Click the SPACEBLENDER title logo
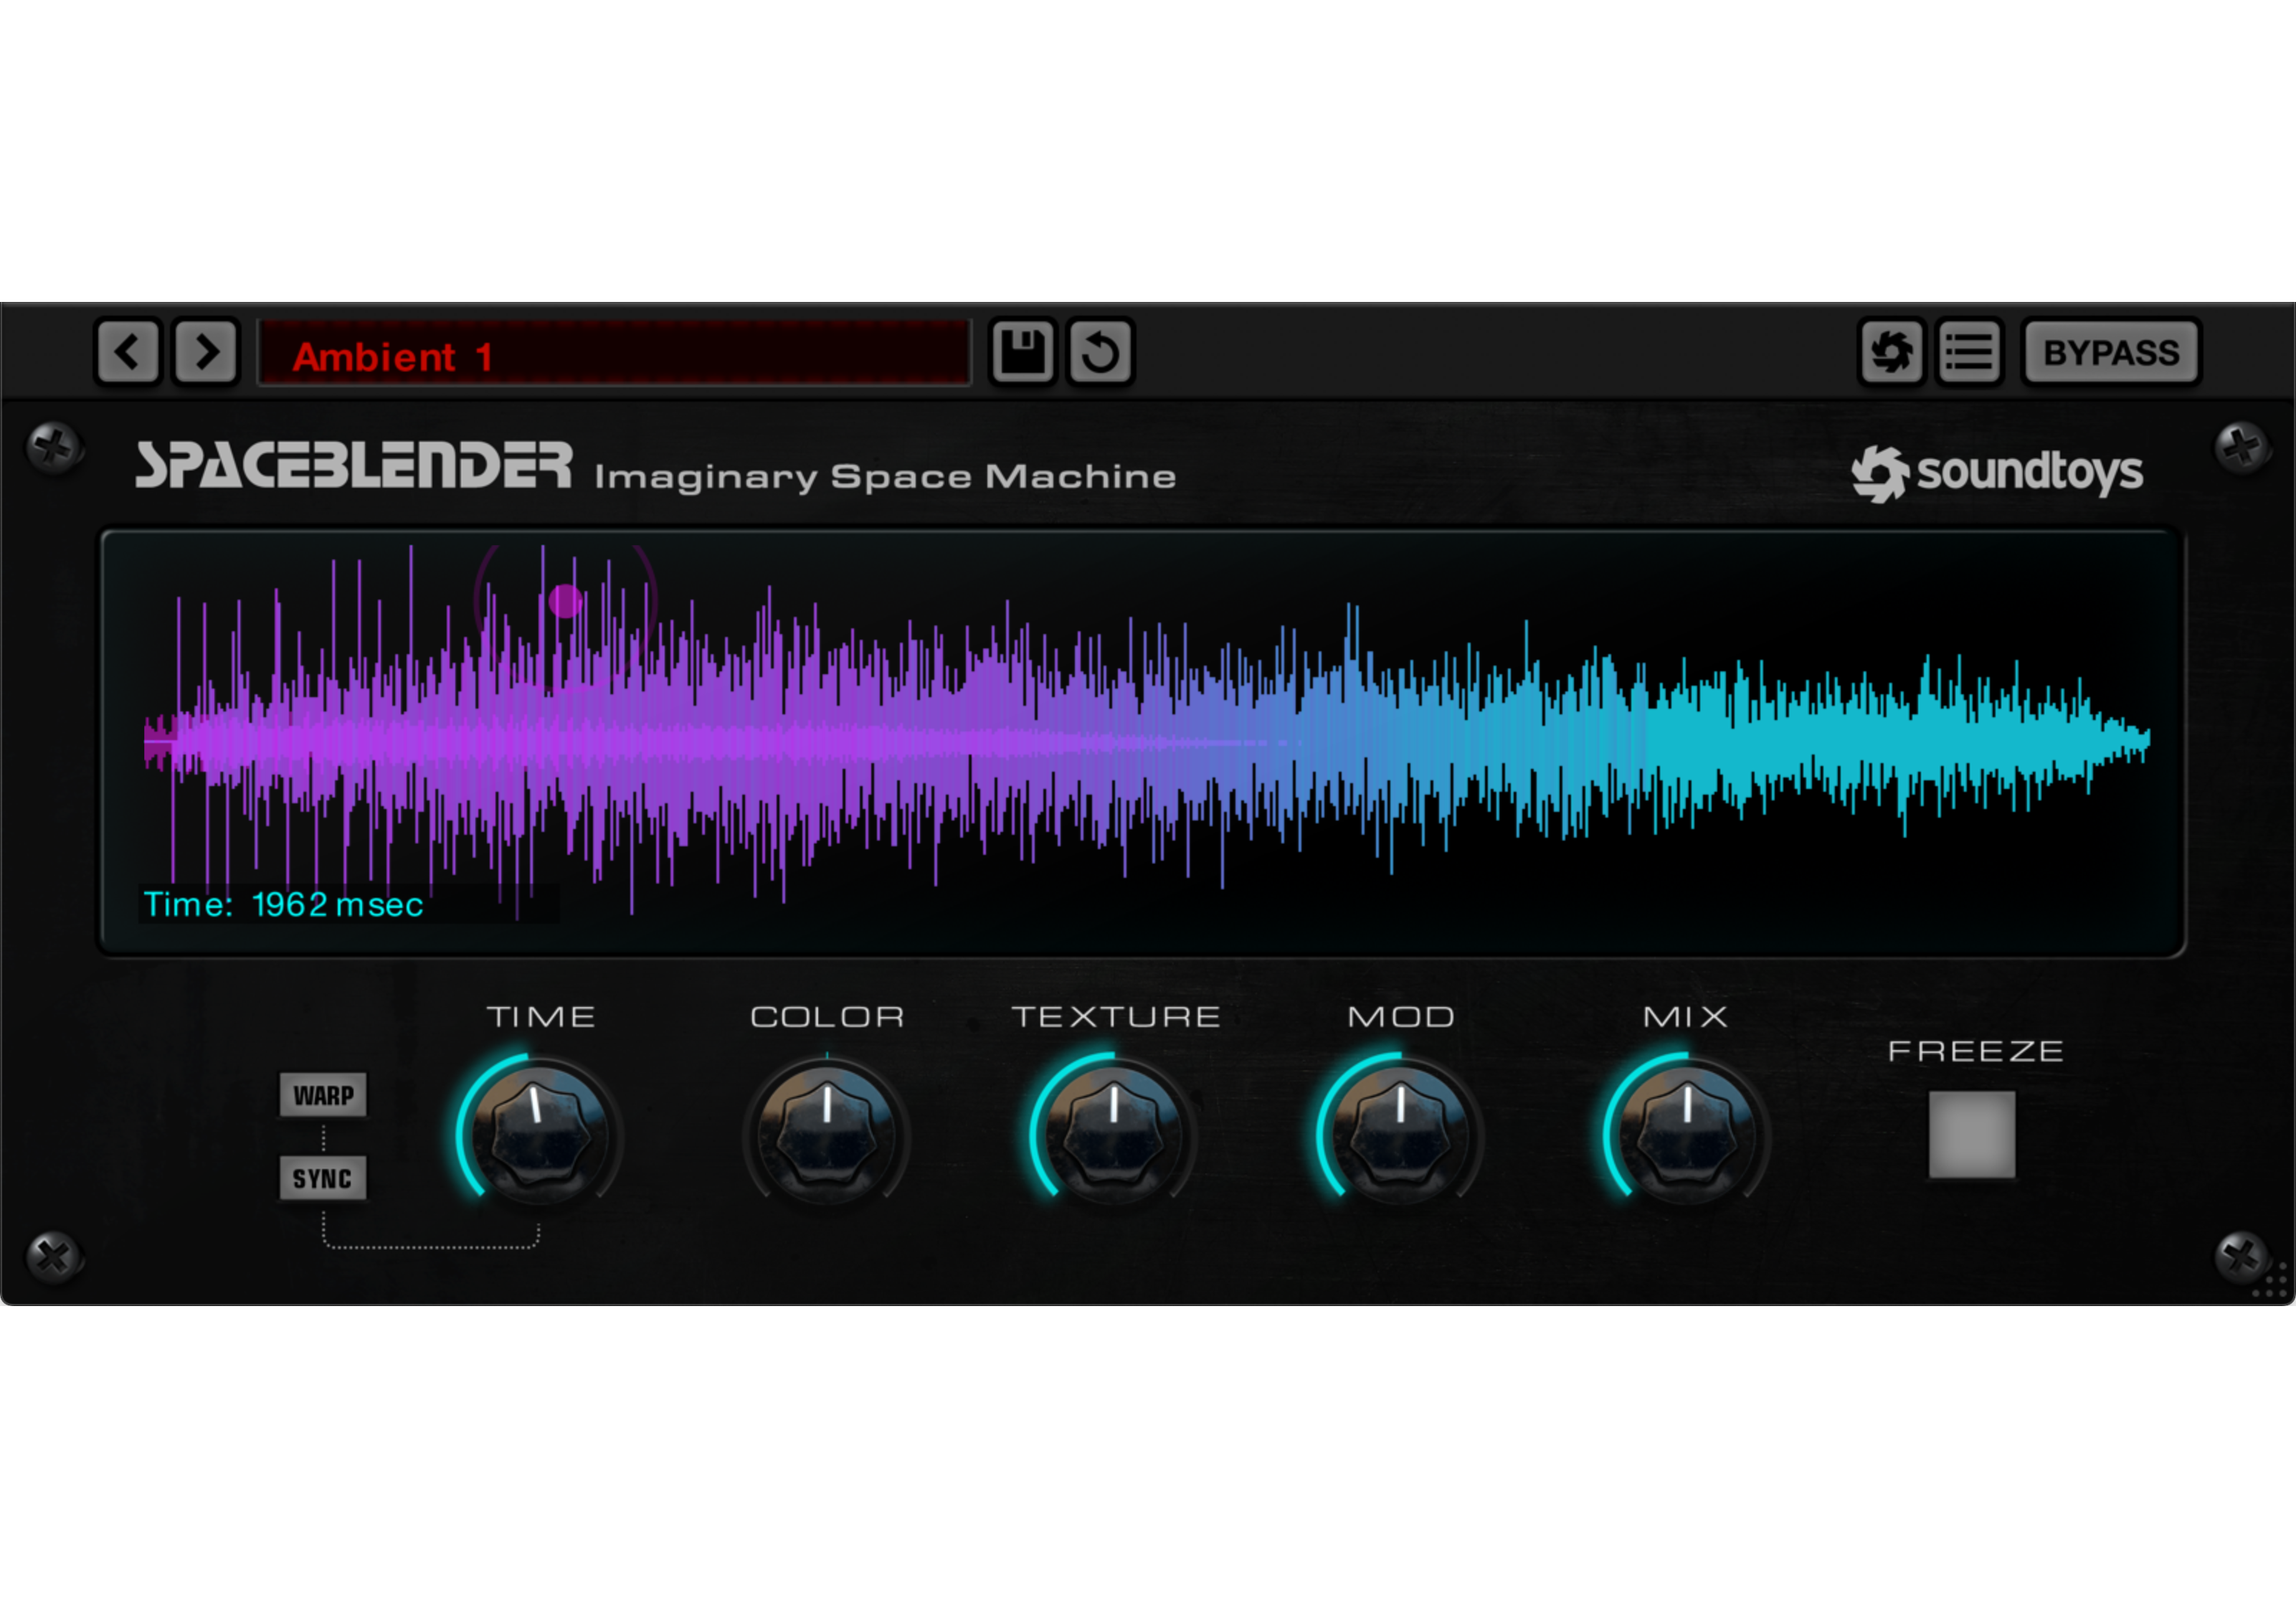 click(354, 465)
